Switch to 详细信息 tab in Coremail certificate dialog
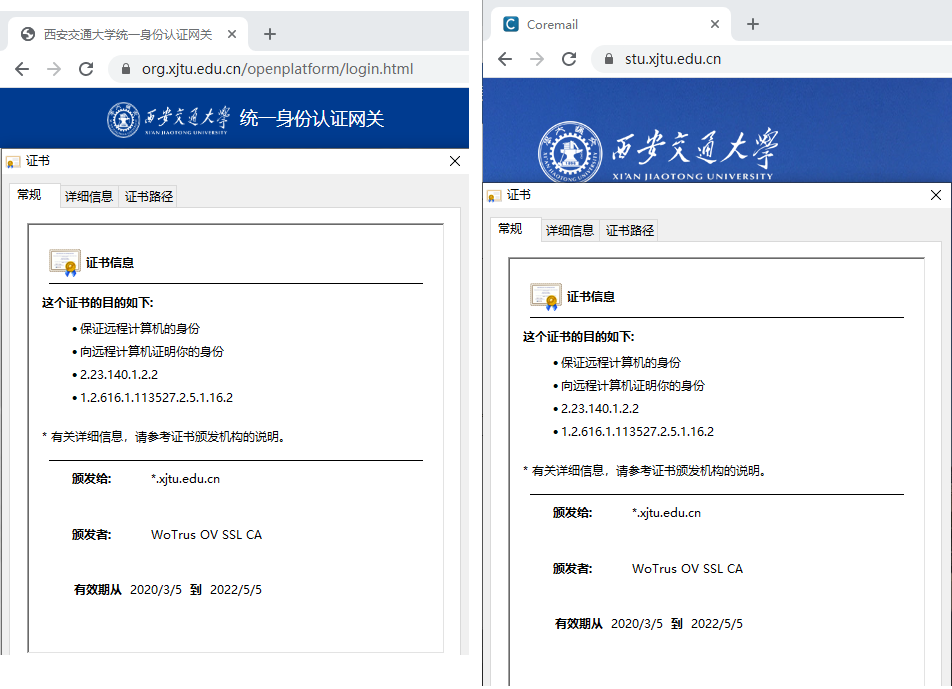952x689 pixels. (x=570, y=231)
